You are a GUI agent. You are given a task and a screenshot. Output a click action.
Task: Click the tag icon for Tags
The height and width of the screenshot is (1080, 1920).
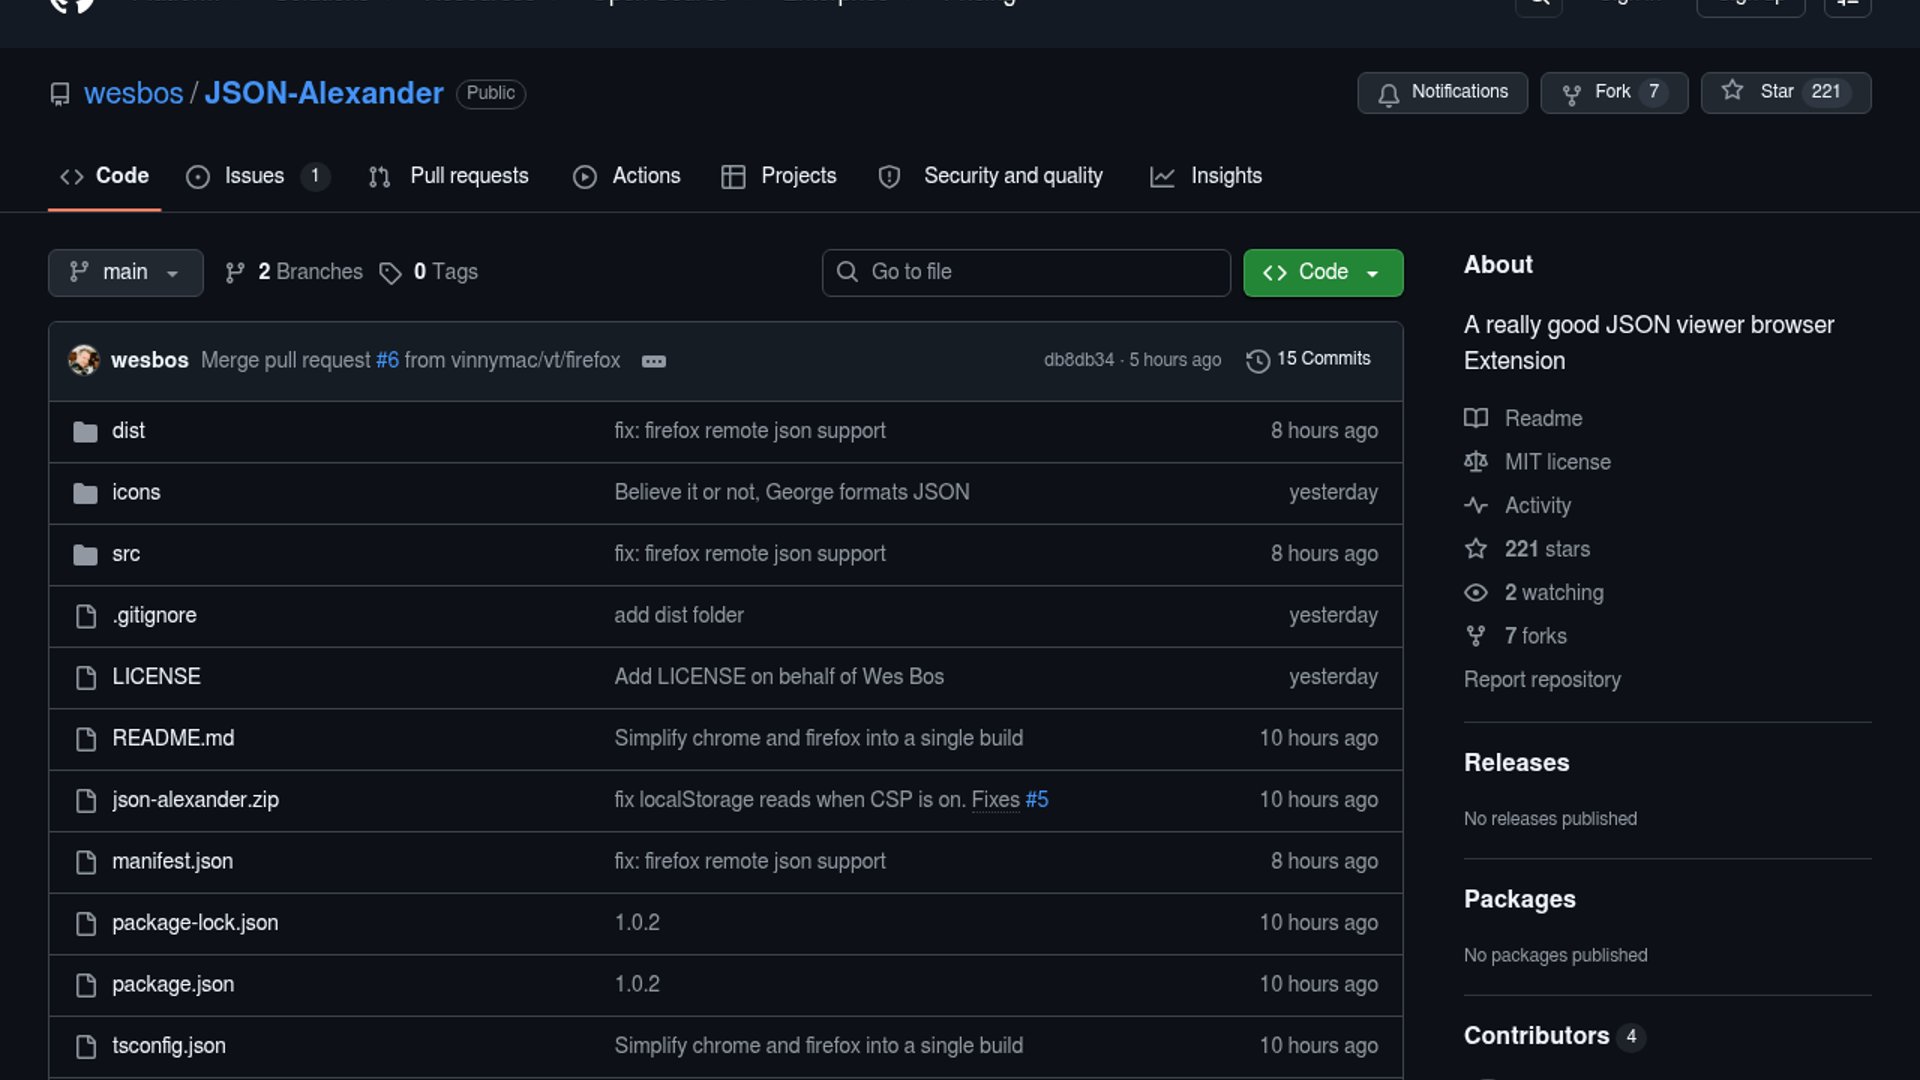pos(390,273)
